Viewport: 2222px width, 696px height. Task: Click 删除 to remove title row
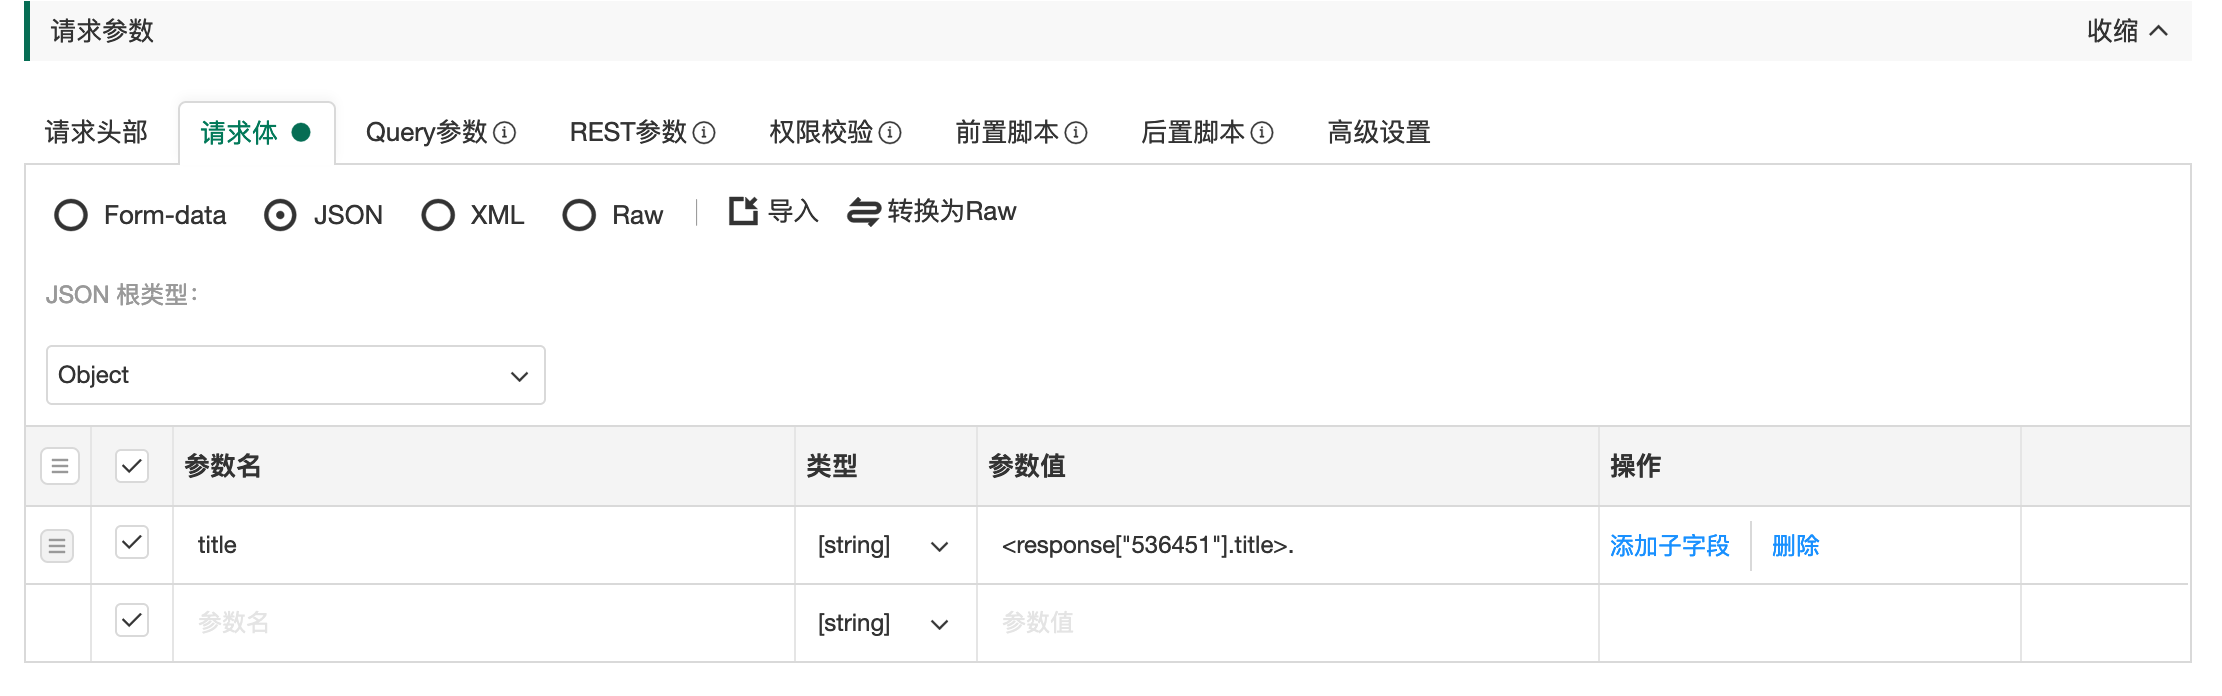(x=1795, y=546)
